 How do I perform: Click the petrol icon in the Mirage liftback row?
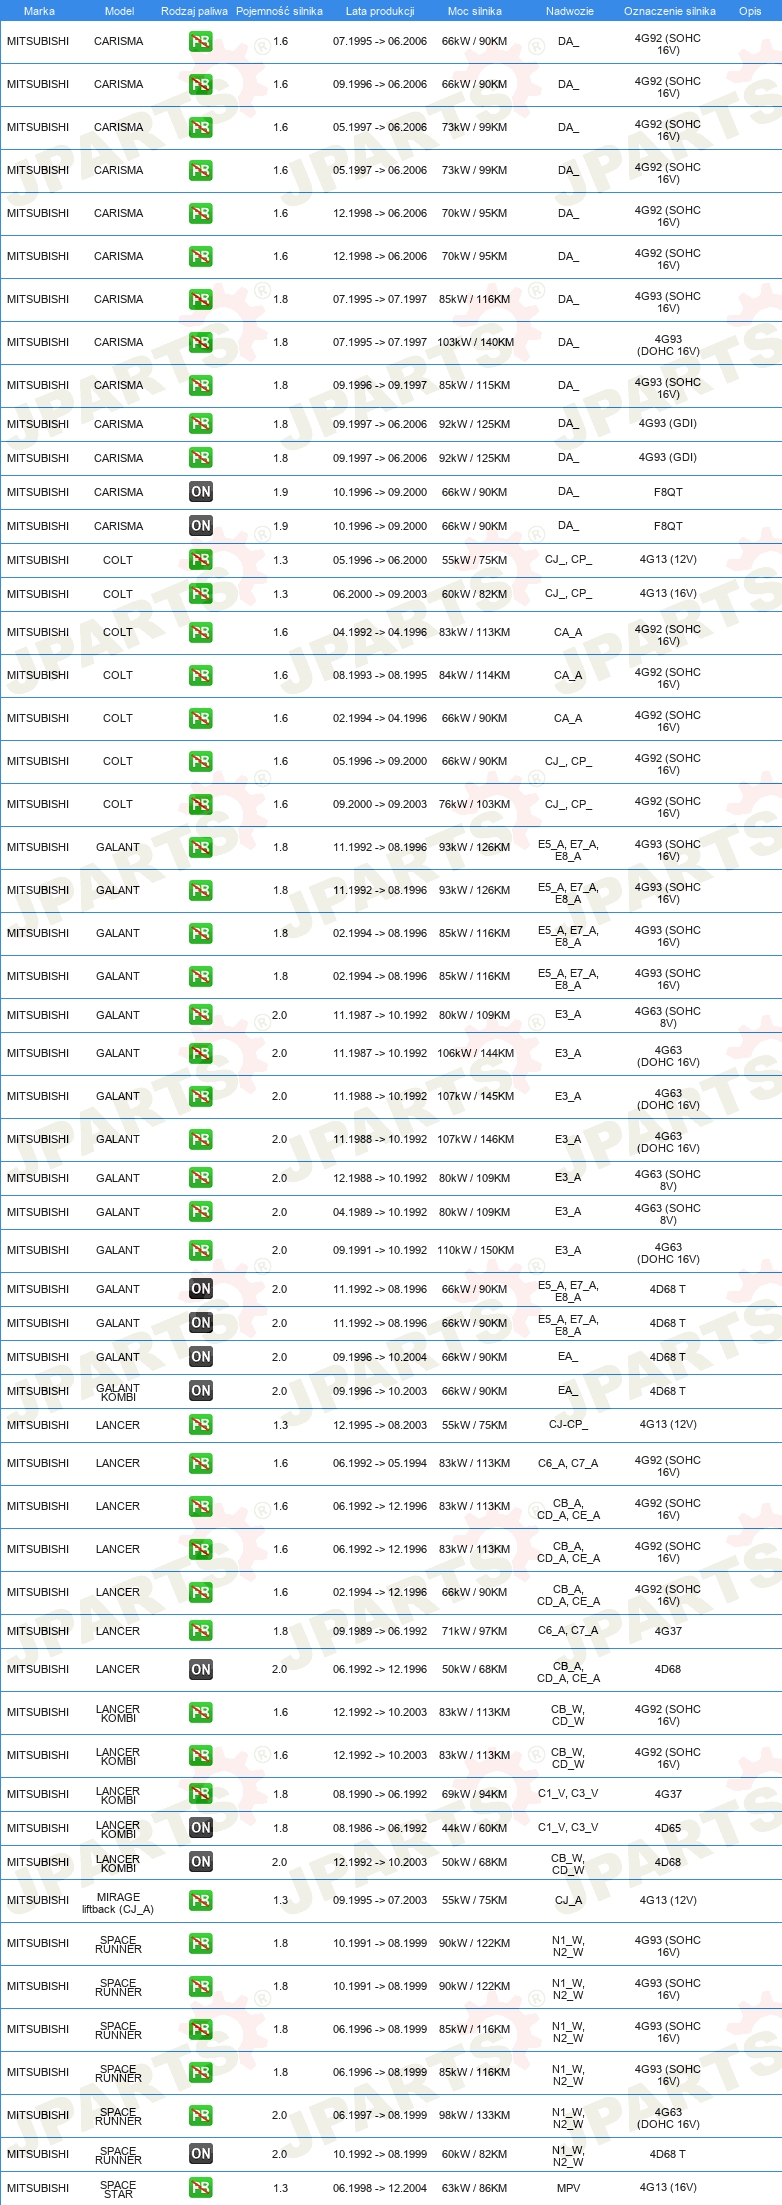(201, 1900)
